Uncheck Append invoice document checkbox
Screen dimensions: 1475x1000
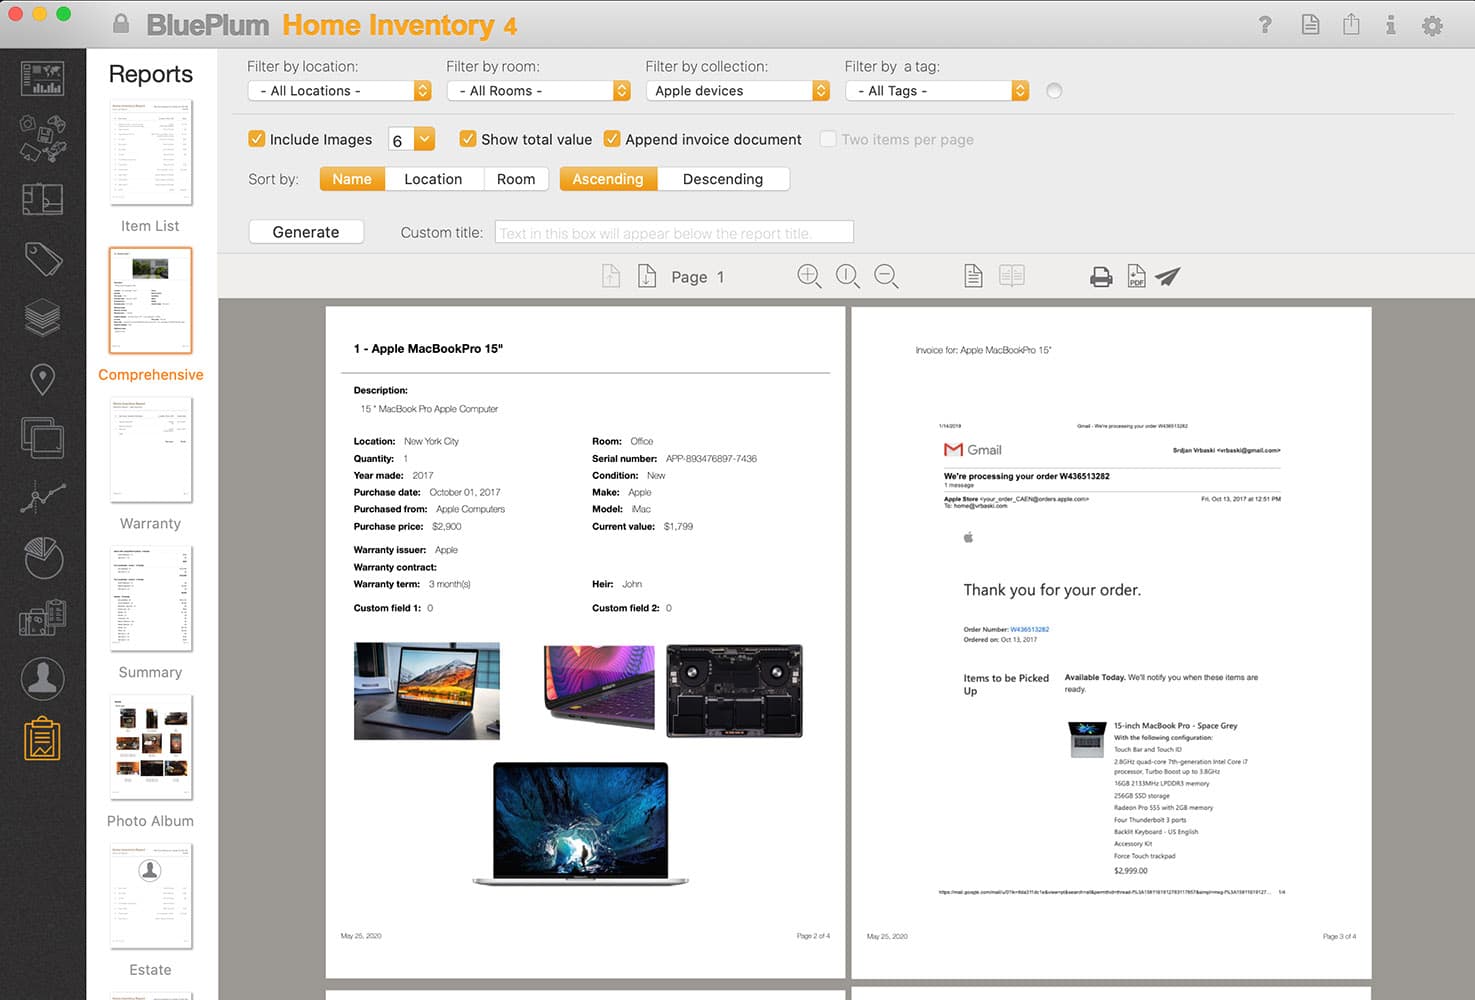click(x=612, y=139)
